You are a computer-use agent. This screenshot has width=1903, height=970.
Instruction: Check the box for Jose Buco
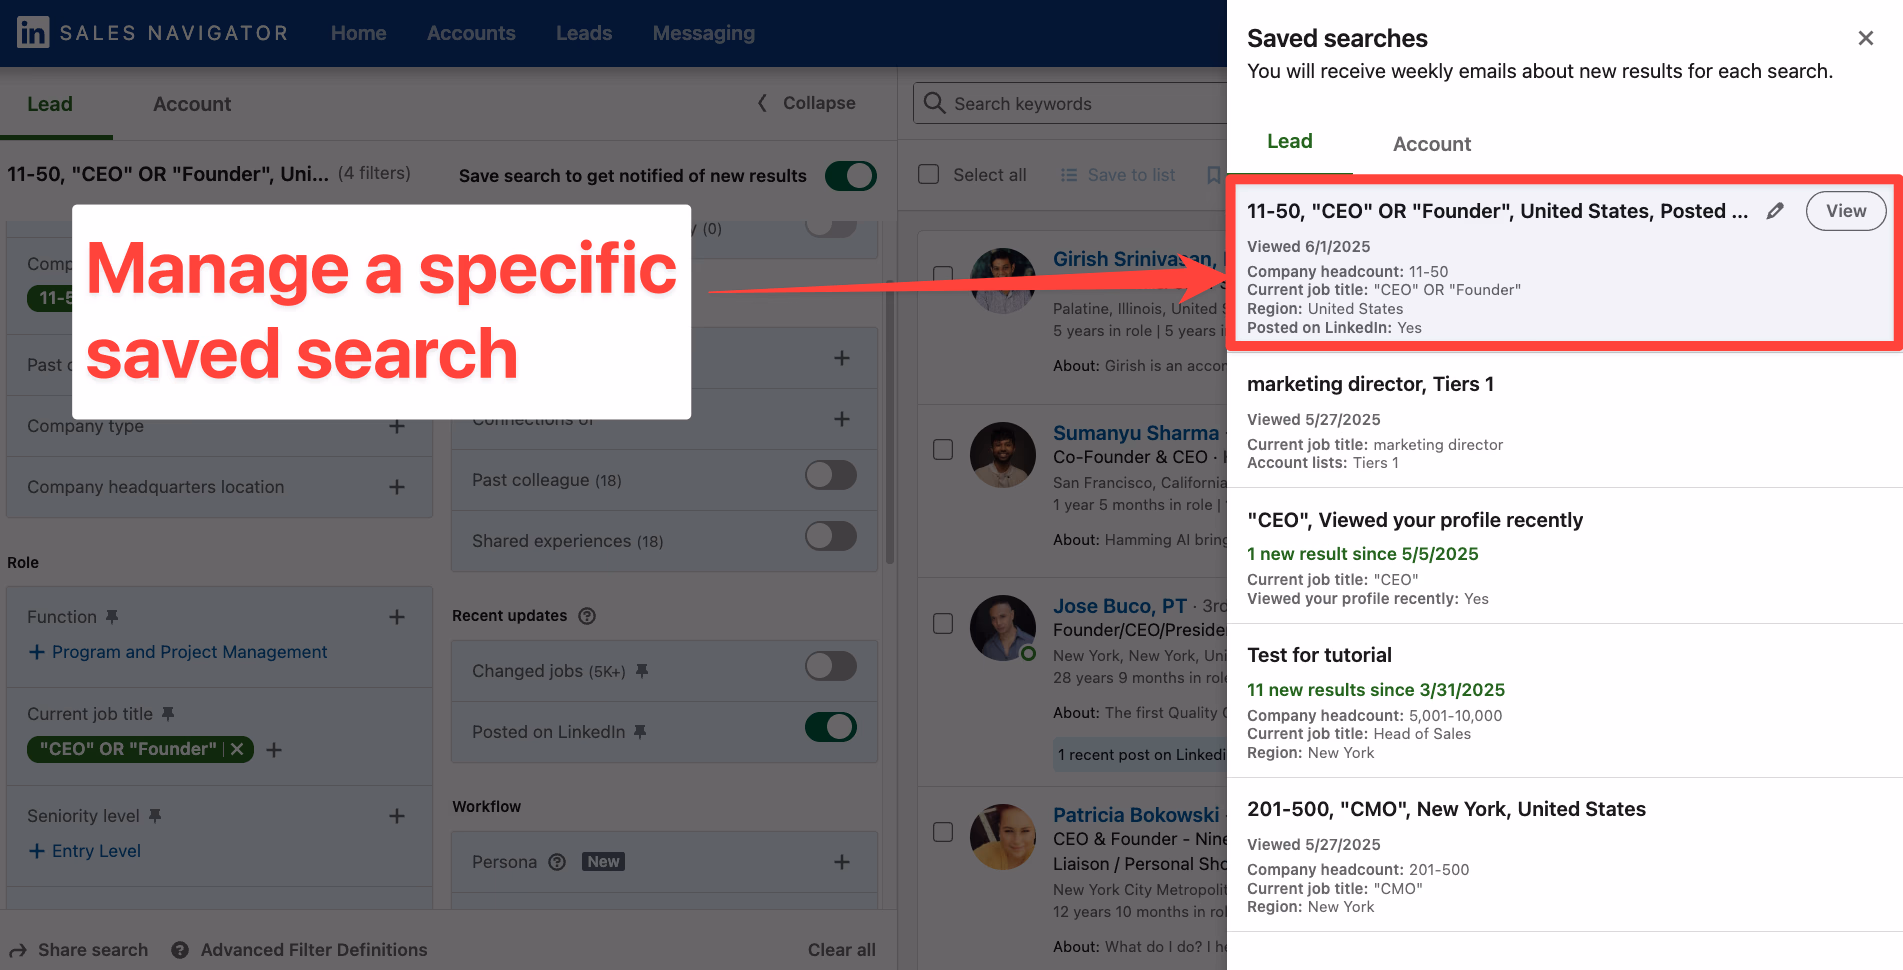tap(943, 623)
